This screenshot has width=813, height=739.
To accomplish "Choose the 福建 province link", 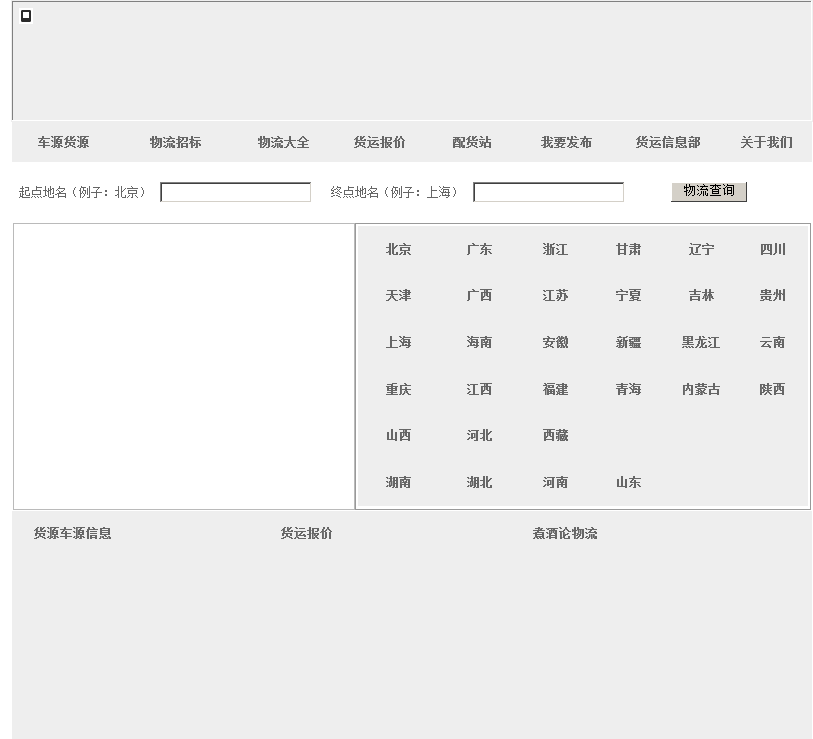I will point(555,389).
